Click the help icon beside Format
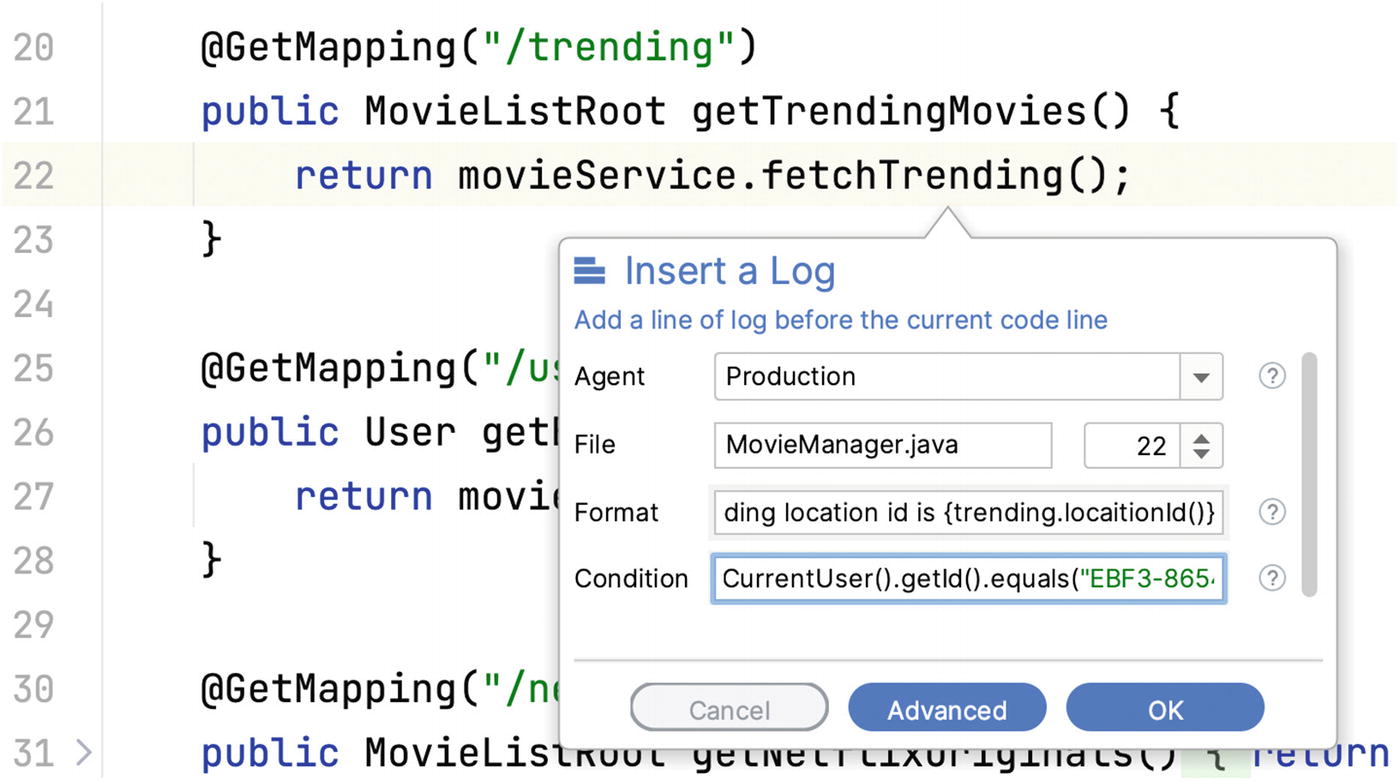The image size is (1400, 781). [1271, 512]
